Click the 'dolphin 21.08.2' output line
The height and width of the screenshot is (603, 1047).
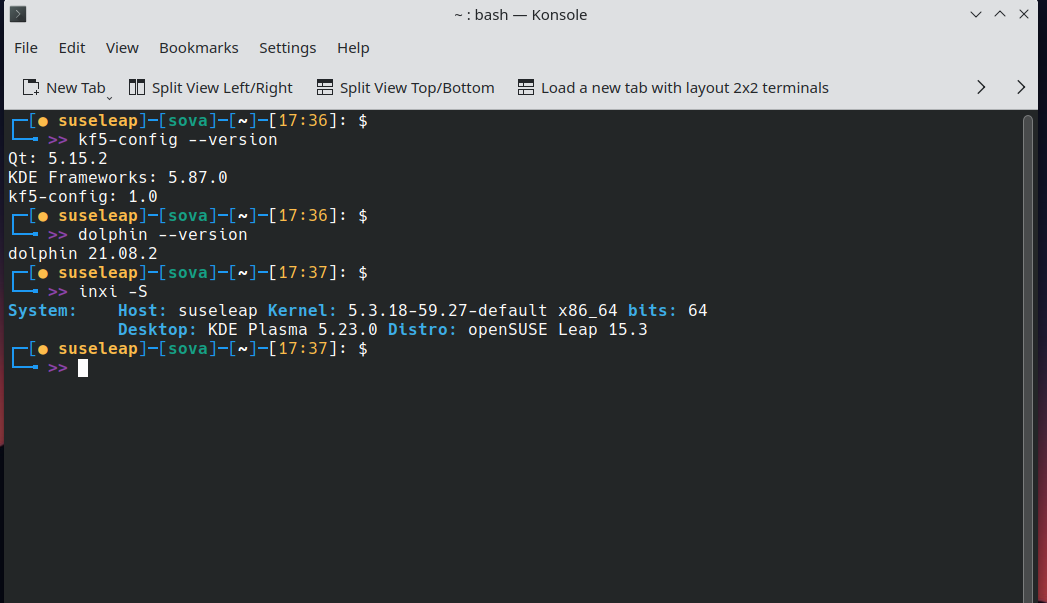[x=83, y=254]
